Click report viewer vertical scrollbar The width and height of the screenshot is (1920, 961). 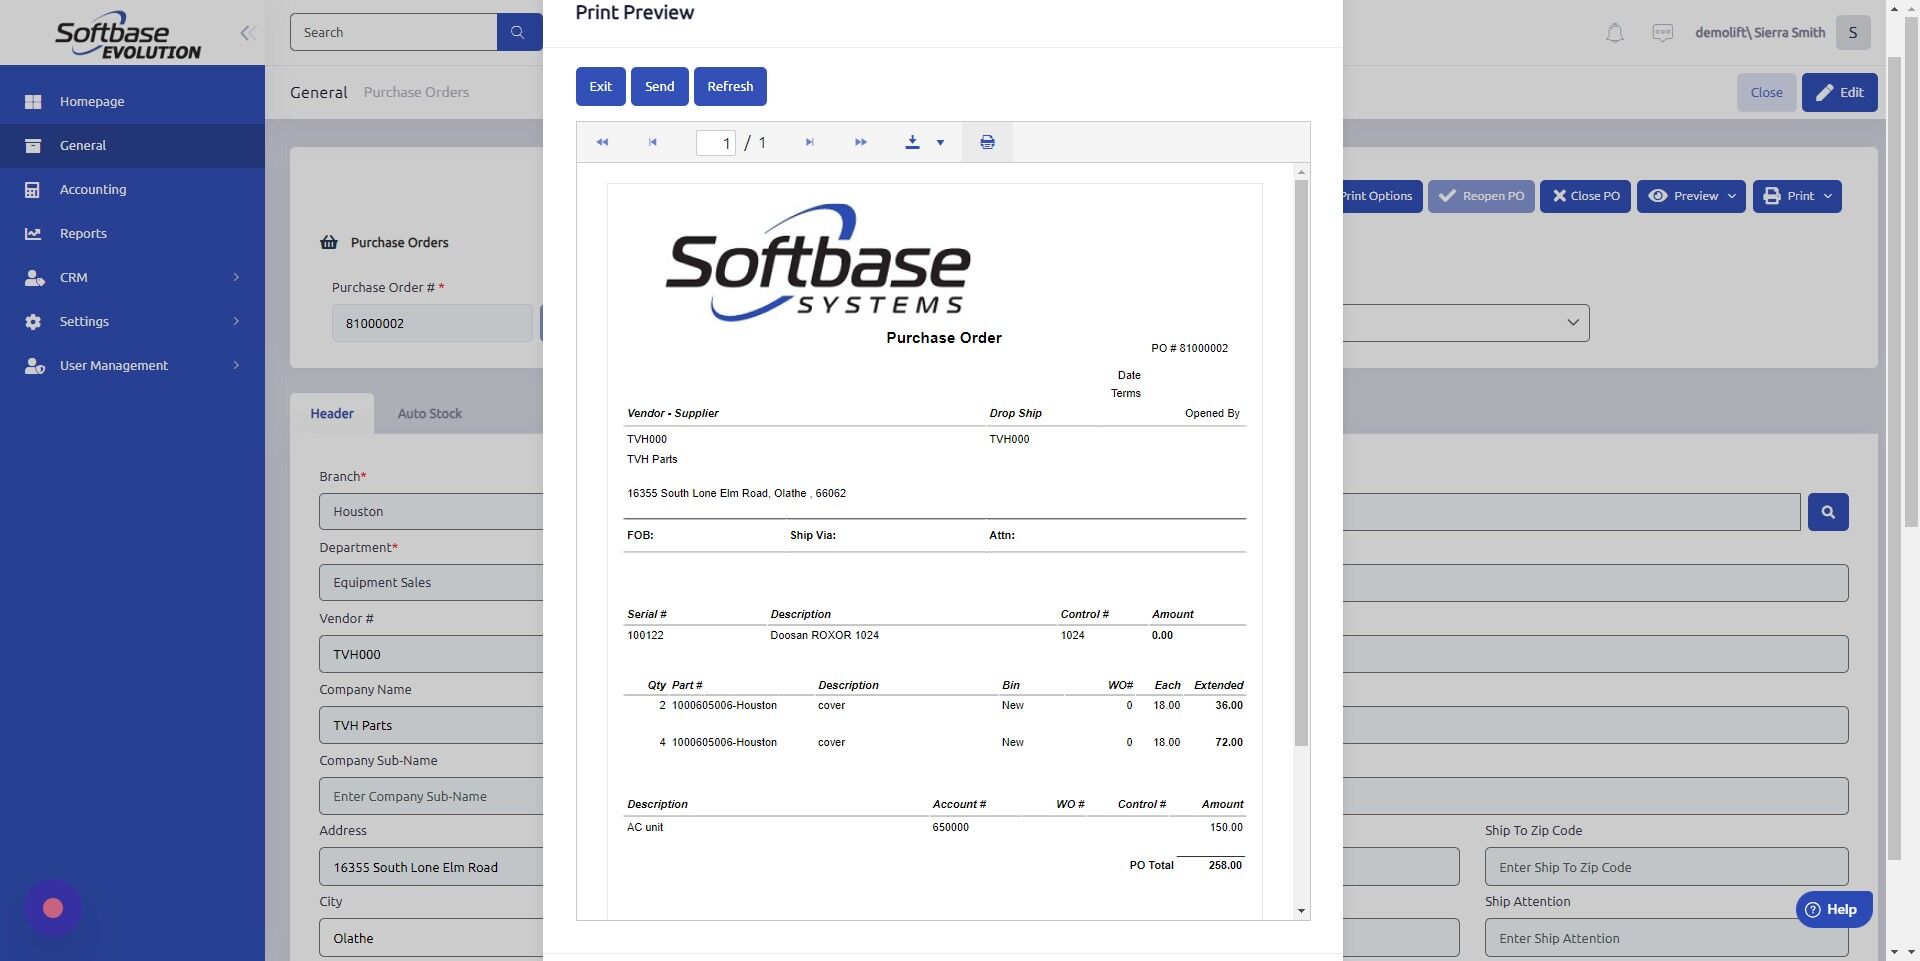tap(1301, 463)
